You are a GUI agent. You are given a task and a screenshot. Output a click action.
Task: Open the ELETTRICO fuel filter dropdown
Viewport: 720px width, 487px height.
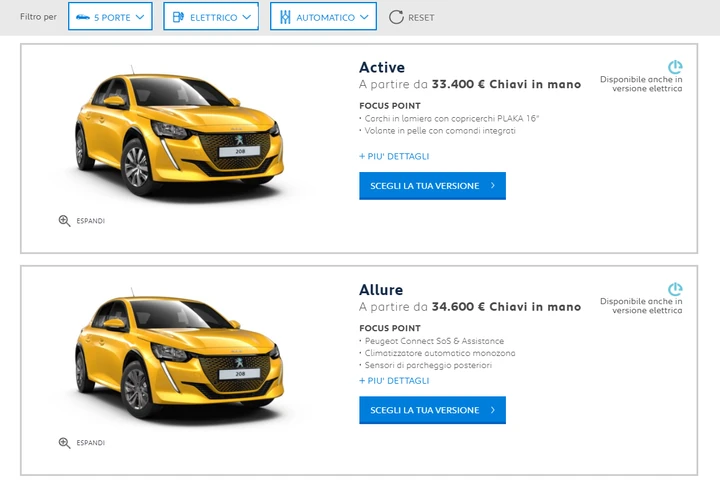[x=211, y=17]
